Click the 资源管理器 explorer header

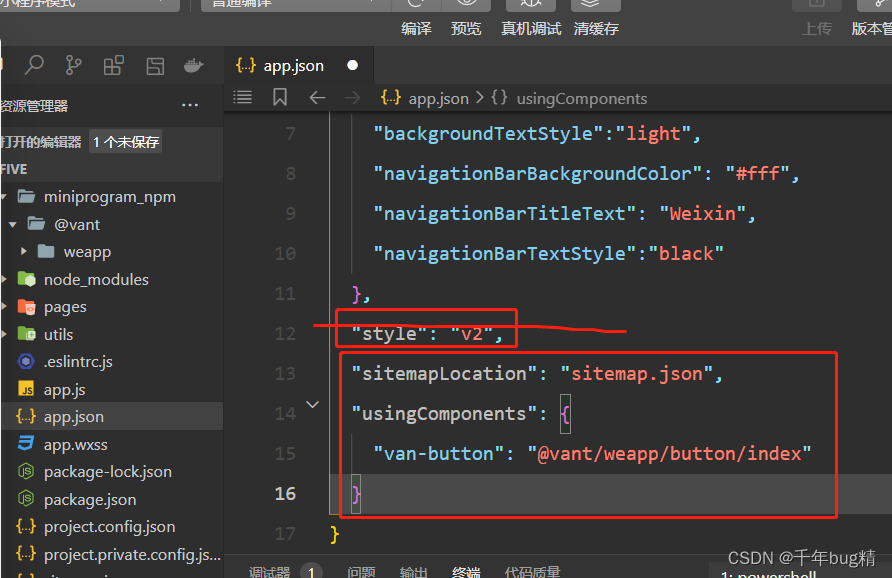pos(34,106)
